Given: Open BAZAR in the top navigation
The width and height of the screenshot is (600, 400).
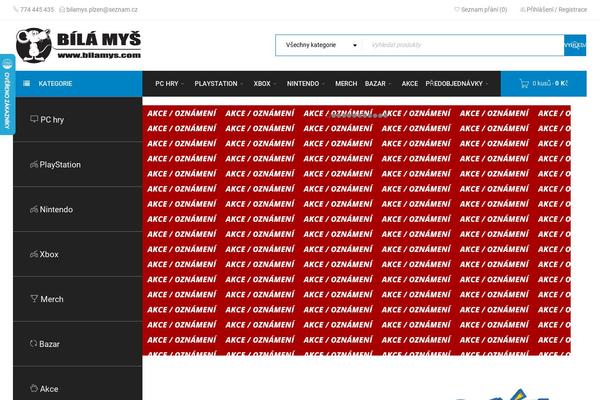Looking at the screenshot, I should 375,83.
